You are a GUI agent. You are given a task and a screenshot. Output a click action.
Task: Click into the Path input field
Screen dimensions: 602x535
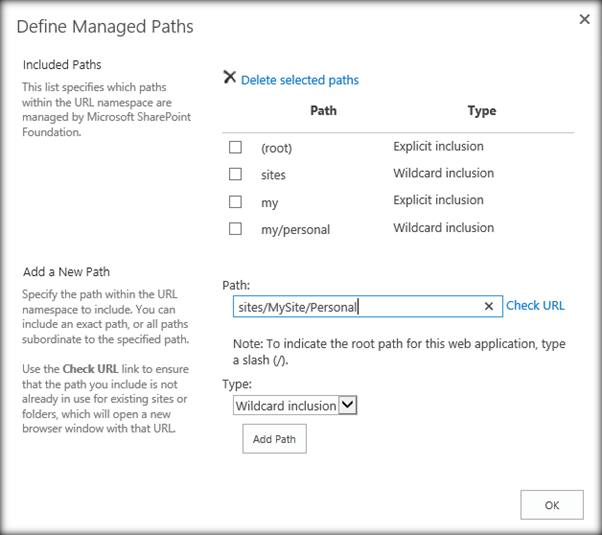(x=350, y=307)
